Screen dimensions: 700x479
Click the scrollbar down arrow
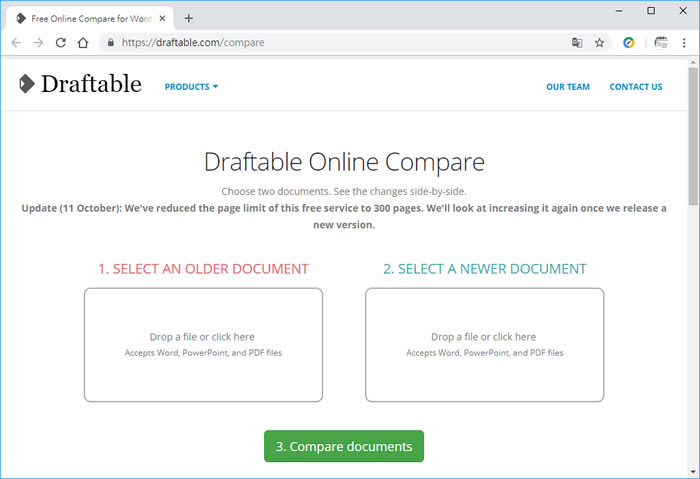click(x=693, y=472)
